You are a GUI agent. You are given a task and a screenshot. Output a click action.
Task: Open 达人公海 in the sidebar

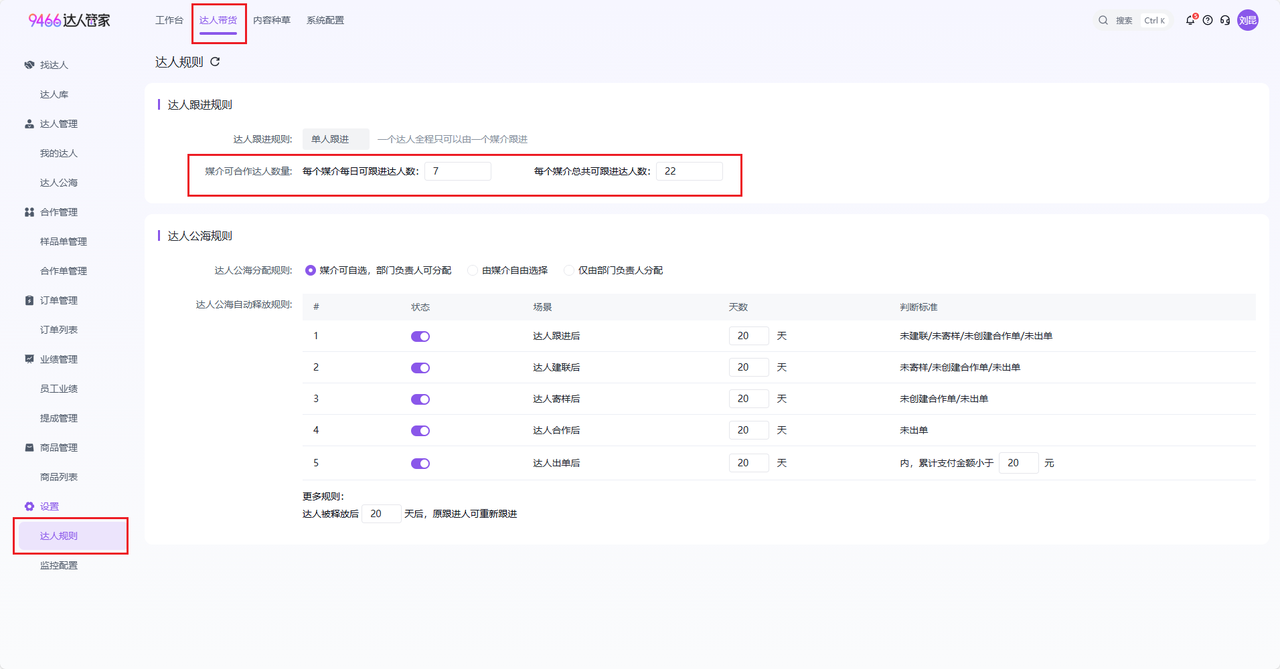pyautogui.click(x=58, y=183)
